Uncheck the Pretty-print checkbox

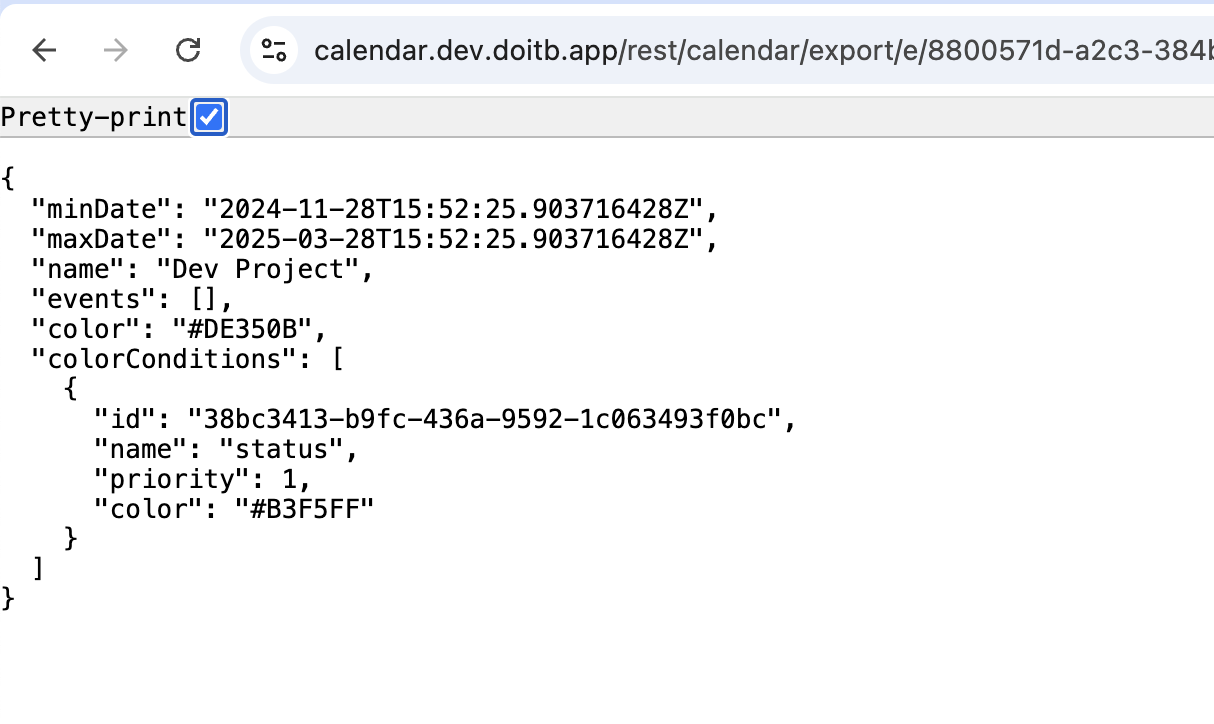tap(208, 117)
